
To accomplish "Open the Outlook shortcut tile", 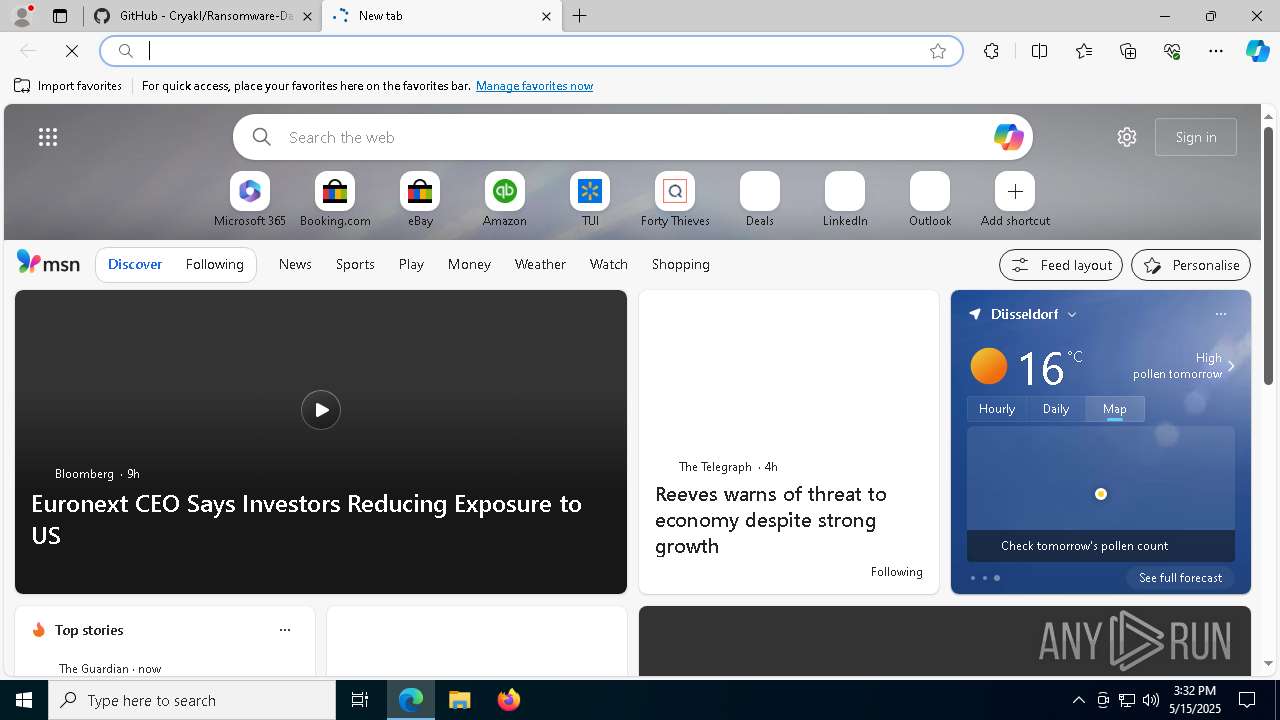I will click(930, 200).
